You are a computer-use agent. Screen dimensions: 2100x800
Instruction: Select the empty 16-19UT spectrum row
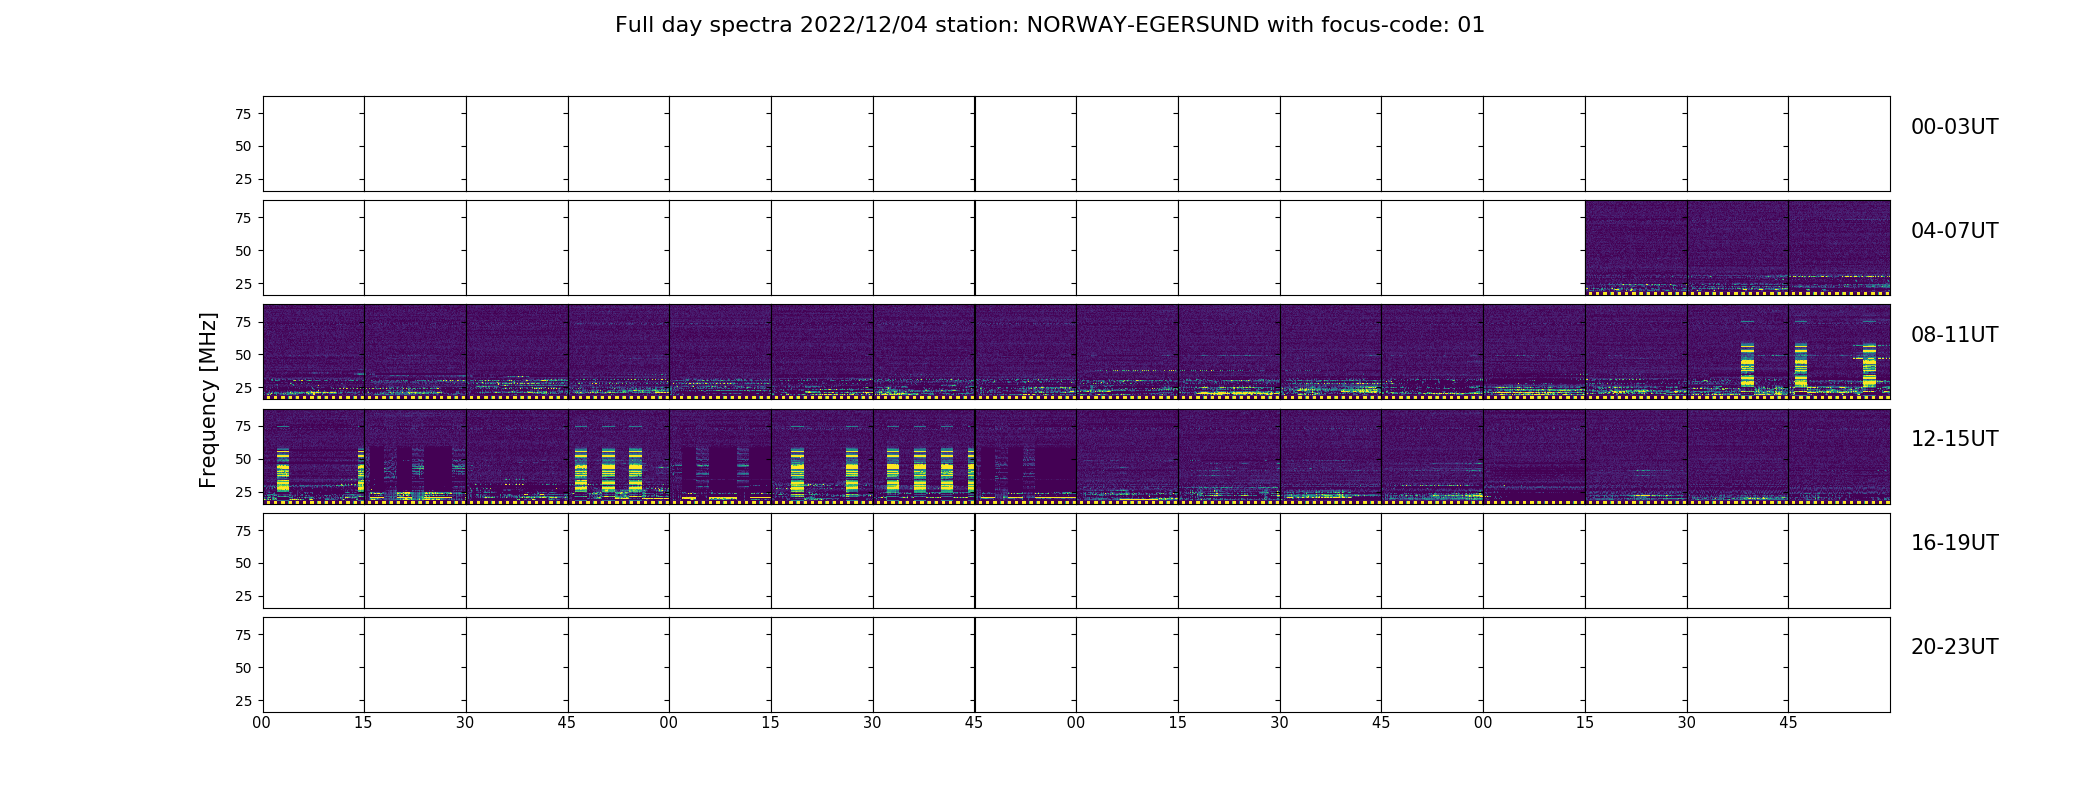[1076, 561]
